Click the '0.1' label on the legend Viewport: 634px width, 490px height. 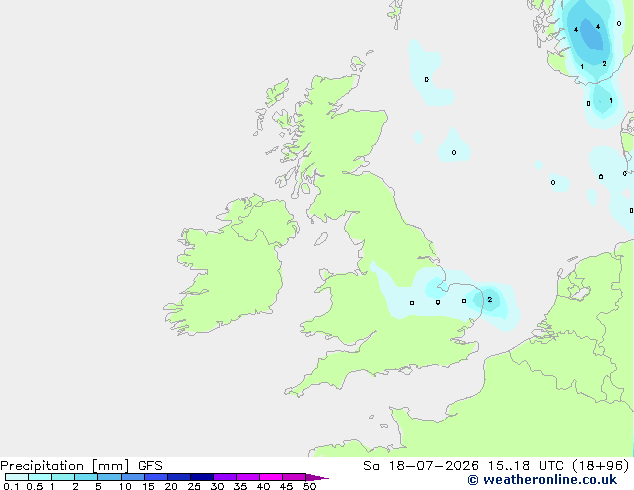click(x=11, y=486)
